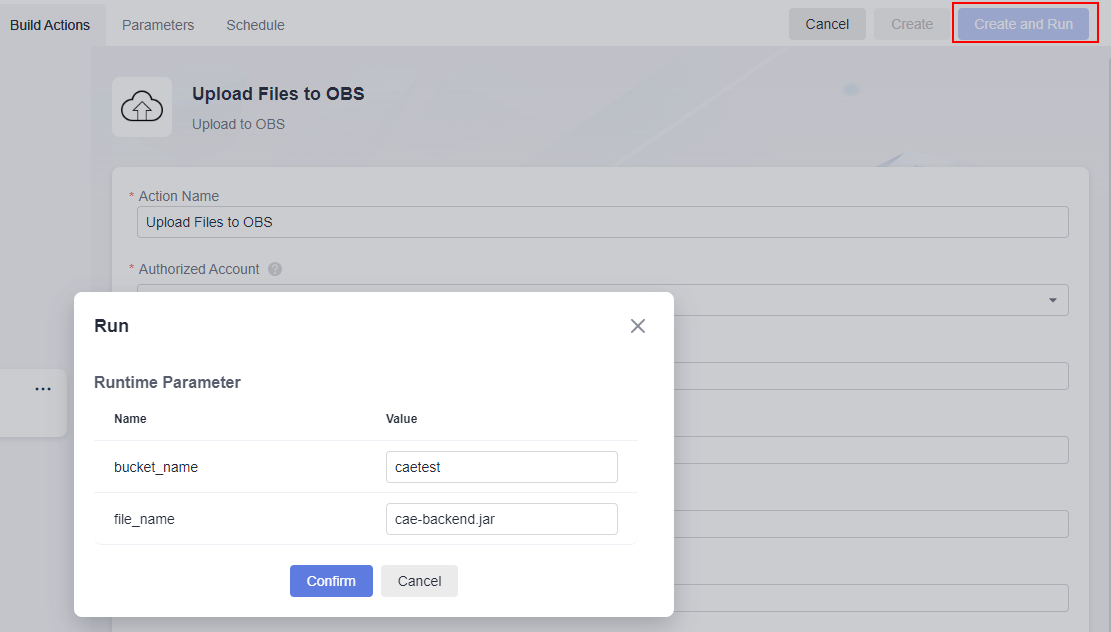Click the top toolbar Cancel button

(x=827, y=24)
